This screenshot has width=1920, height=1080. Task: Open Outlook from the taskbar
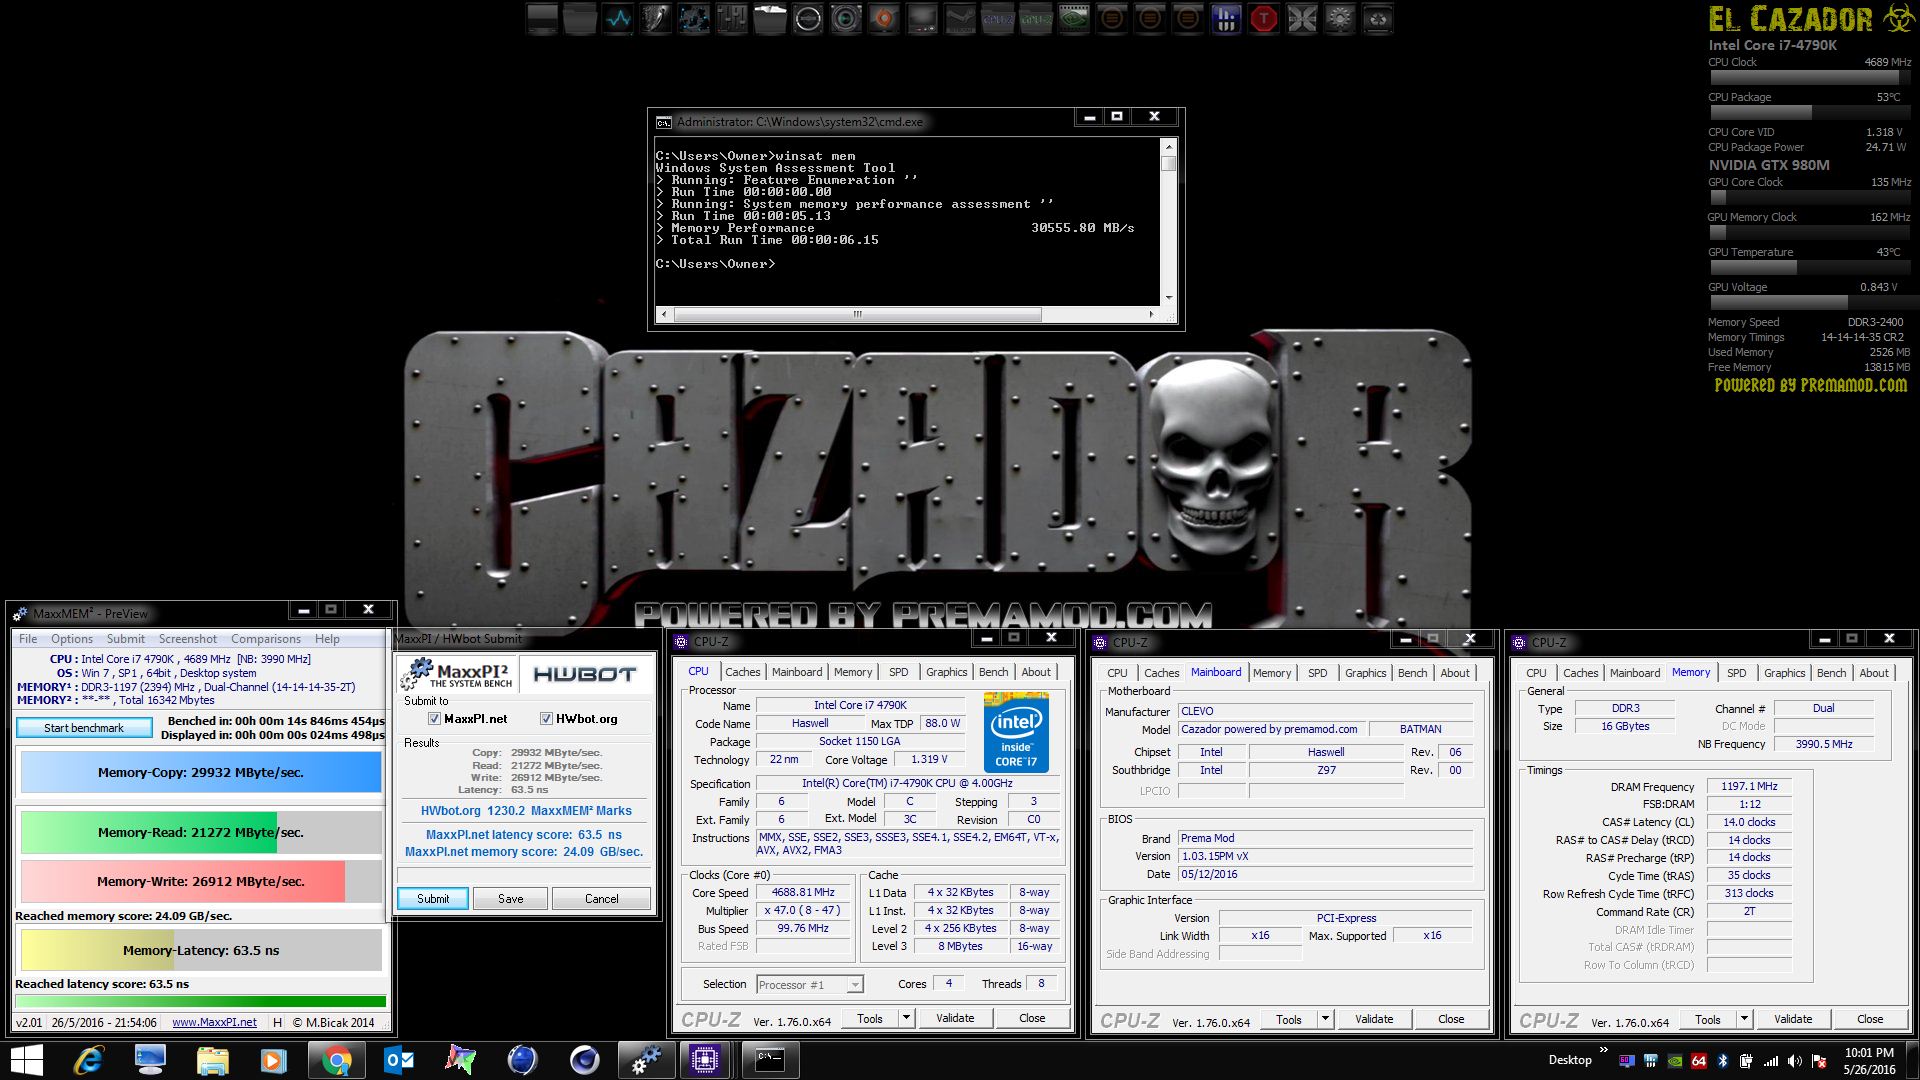click(x=399, y=1060)
